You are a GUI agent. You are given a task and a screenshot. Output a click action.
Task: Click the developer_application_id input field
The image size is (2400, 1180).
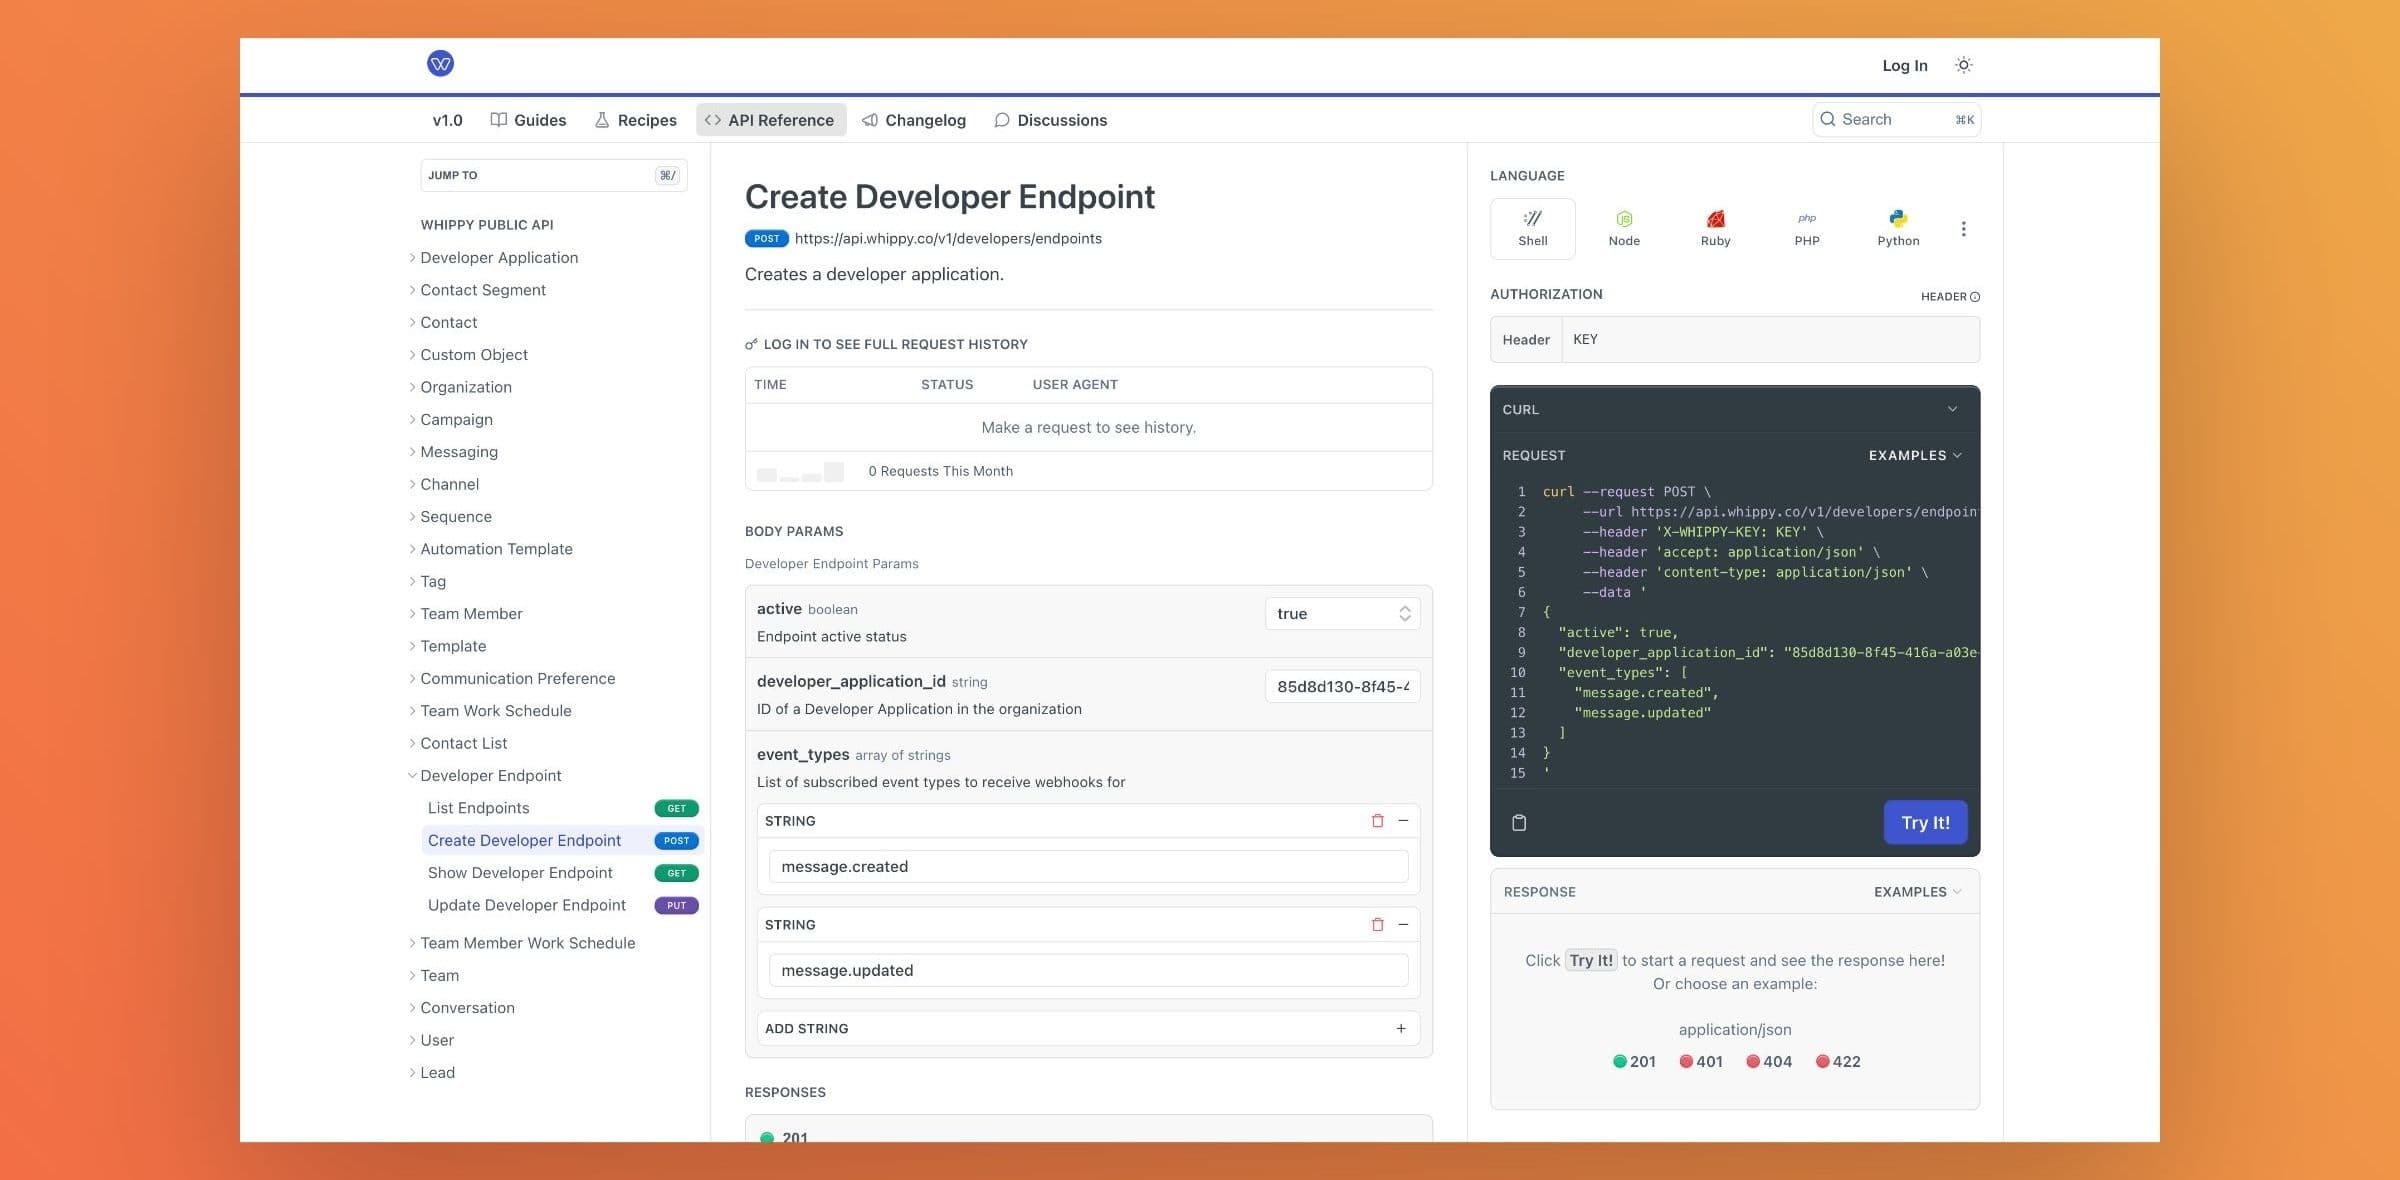coord(1341,687)
